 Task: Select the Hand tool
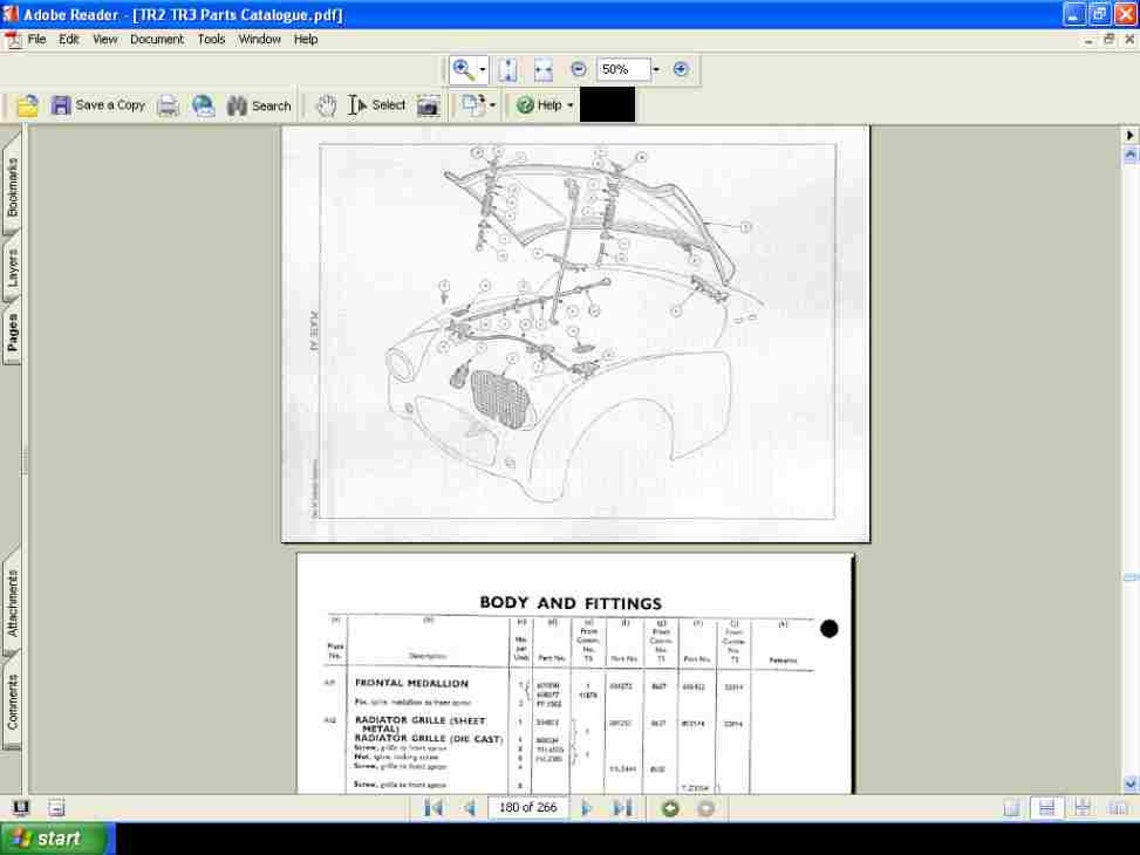(326, 106)
